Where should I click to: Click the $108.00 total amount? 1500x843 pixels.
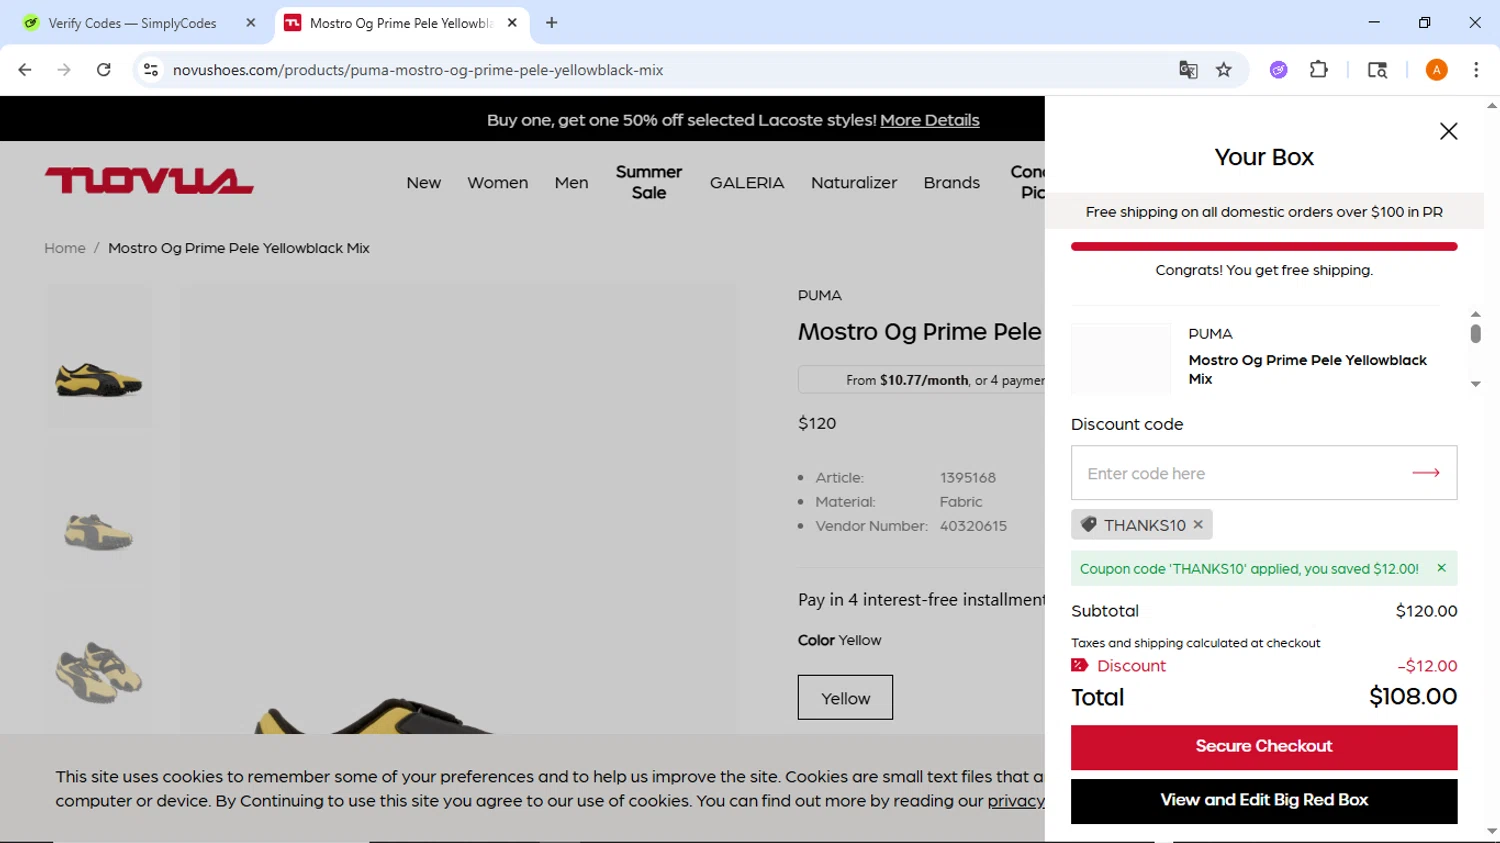coord(1413,696)
